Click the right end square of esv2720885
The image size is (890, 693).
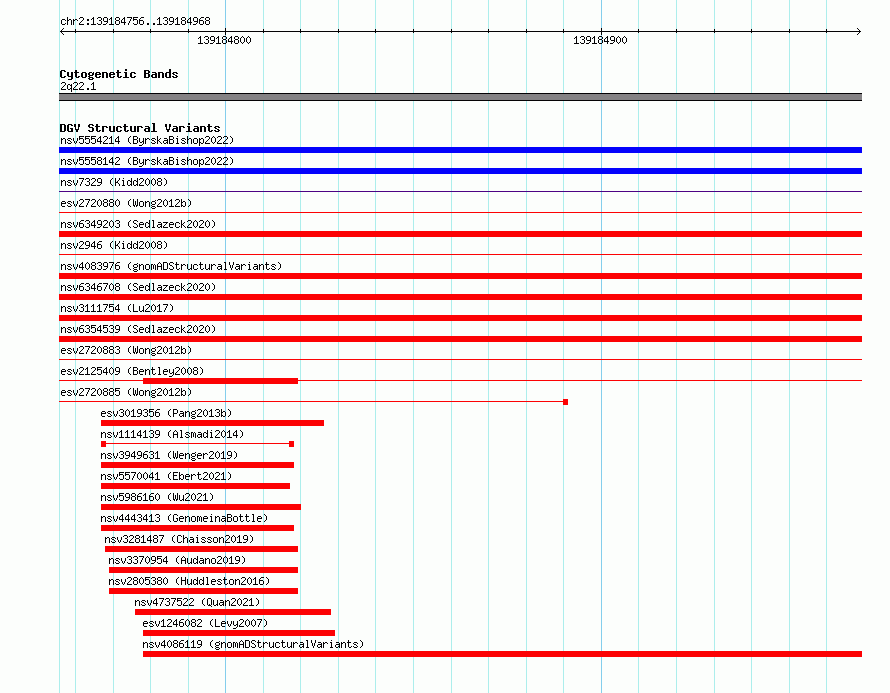(565, 402)
